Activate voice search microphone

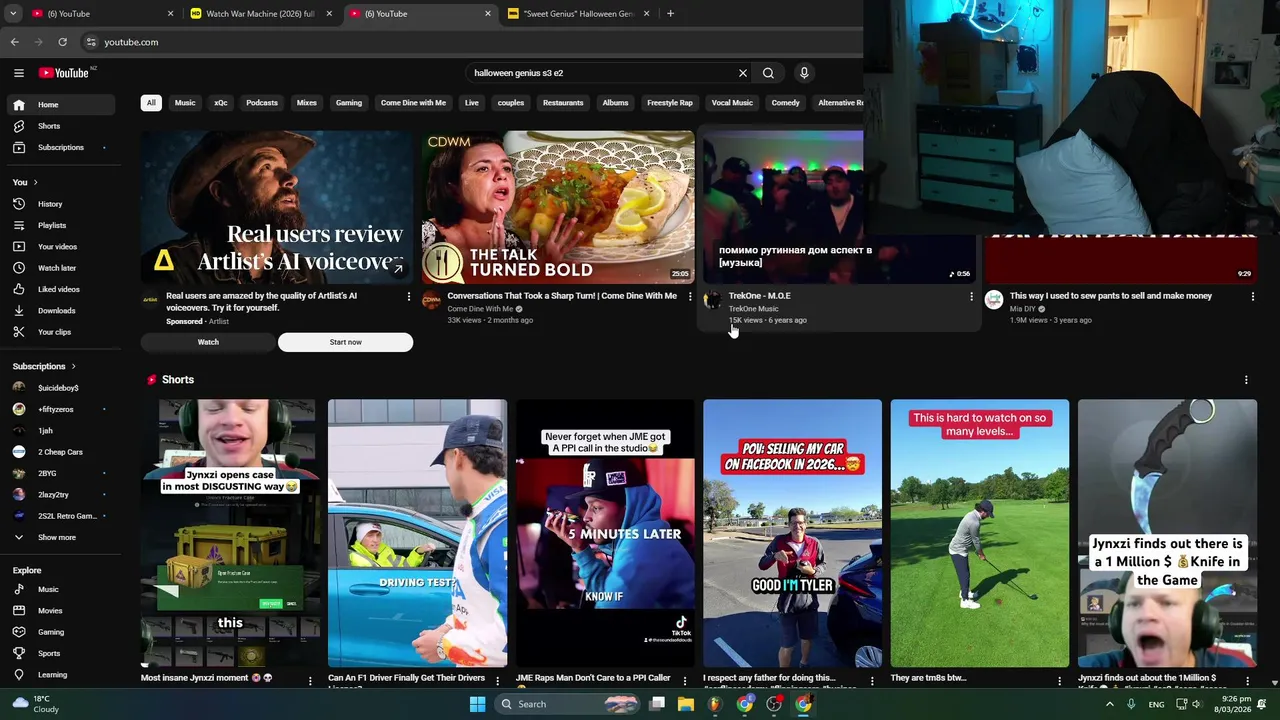(x=804, y=73)
